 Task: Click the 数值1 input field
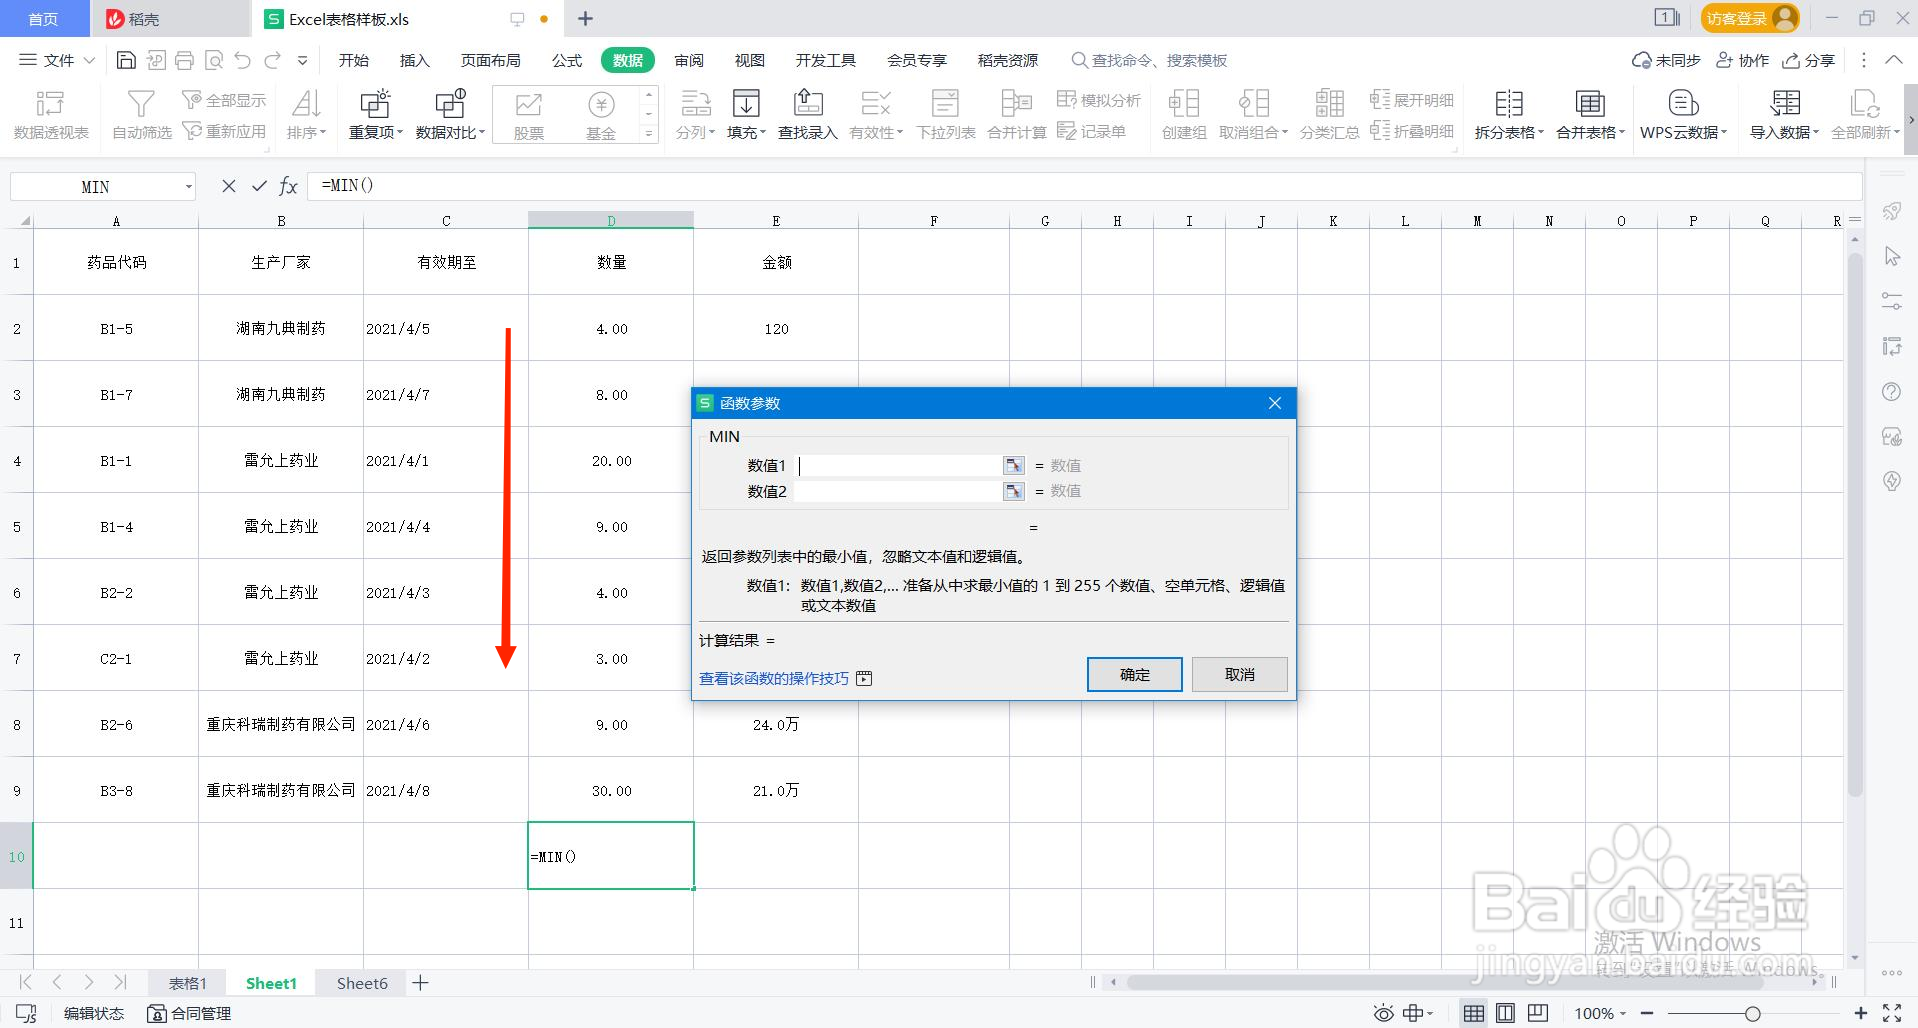(x=898, y=465)
